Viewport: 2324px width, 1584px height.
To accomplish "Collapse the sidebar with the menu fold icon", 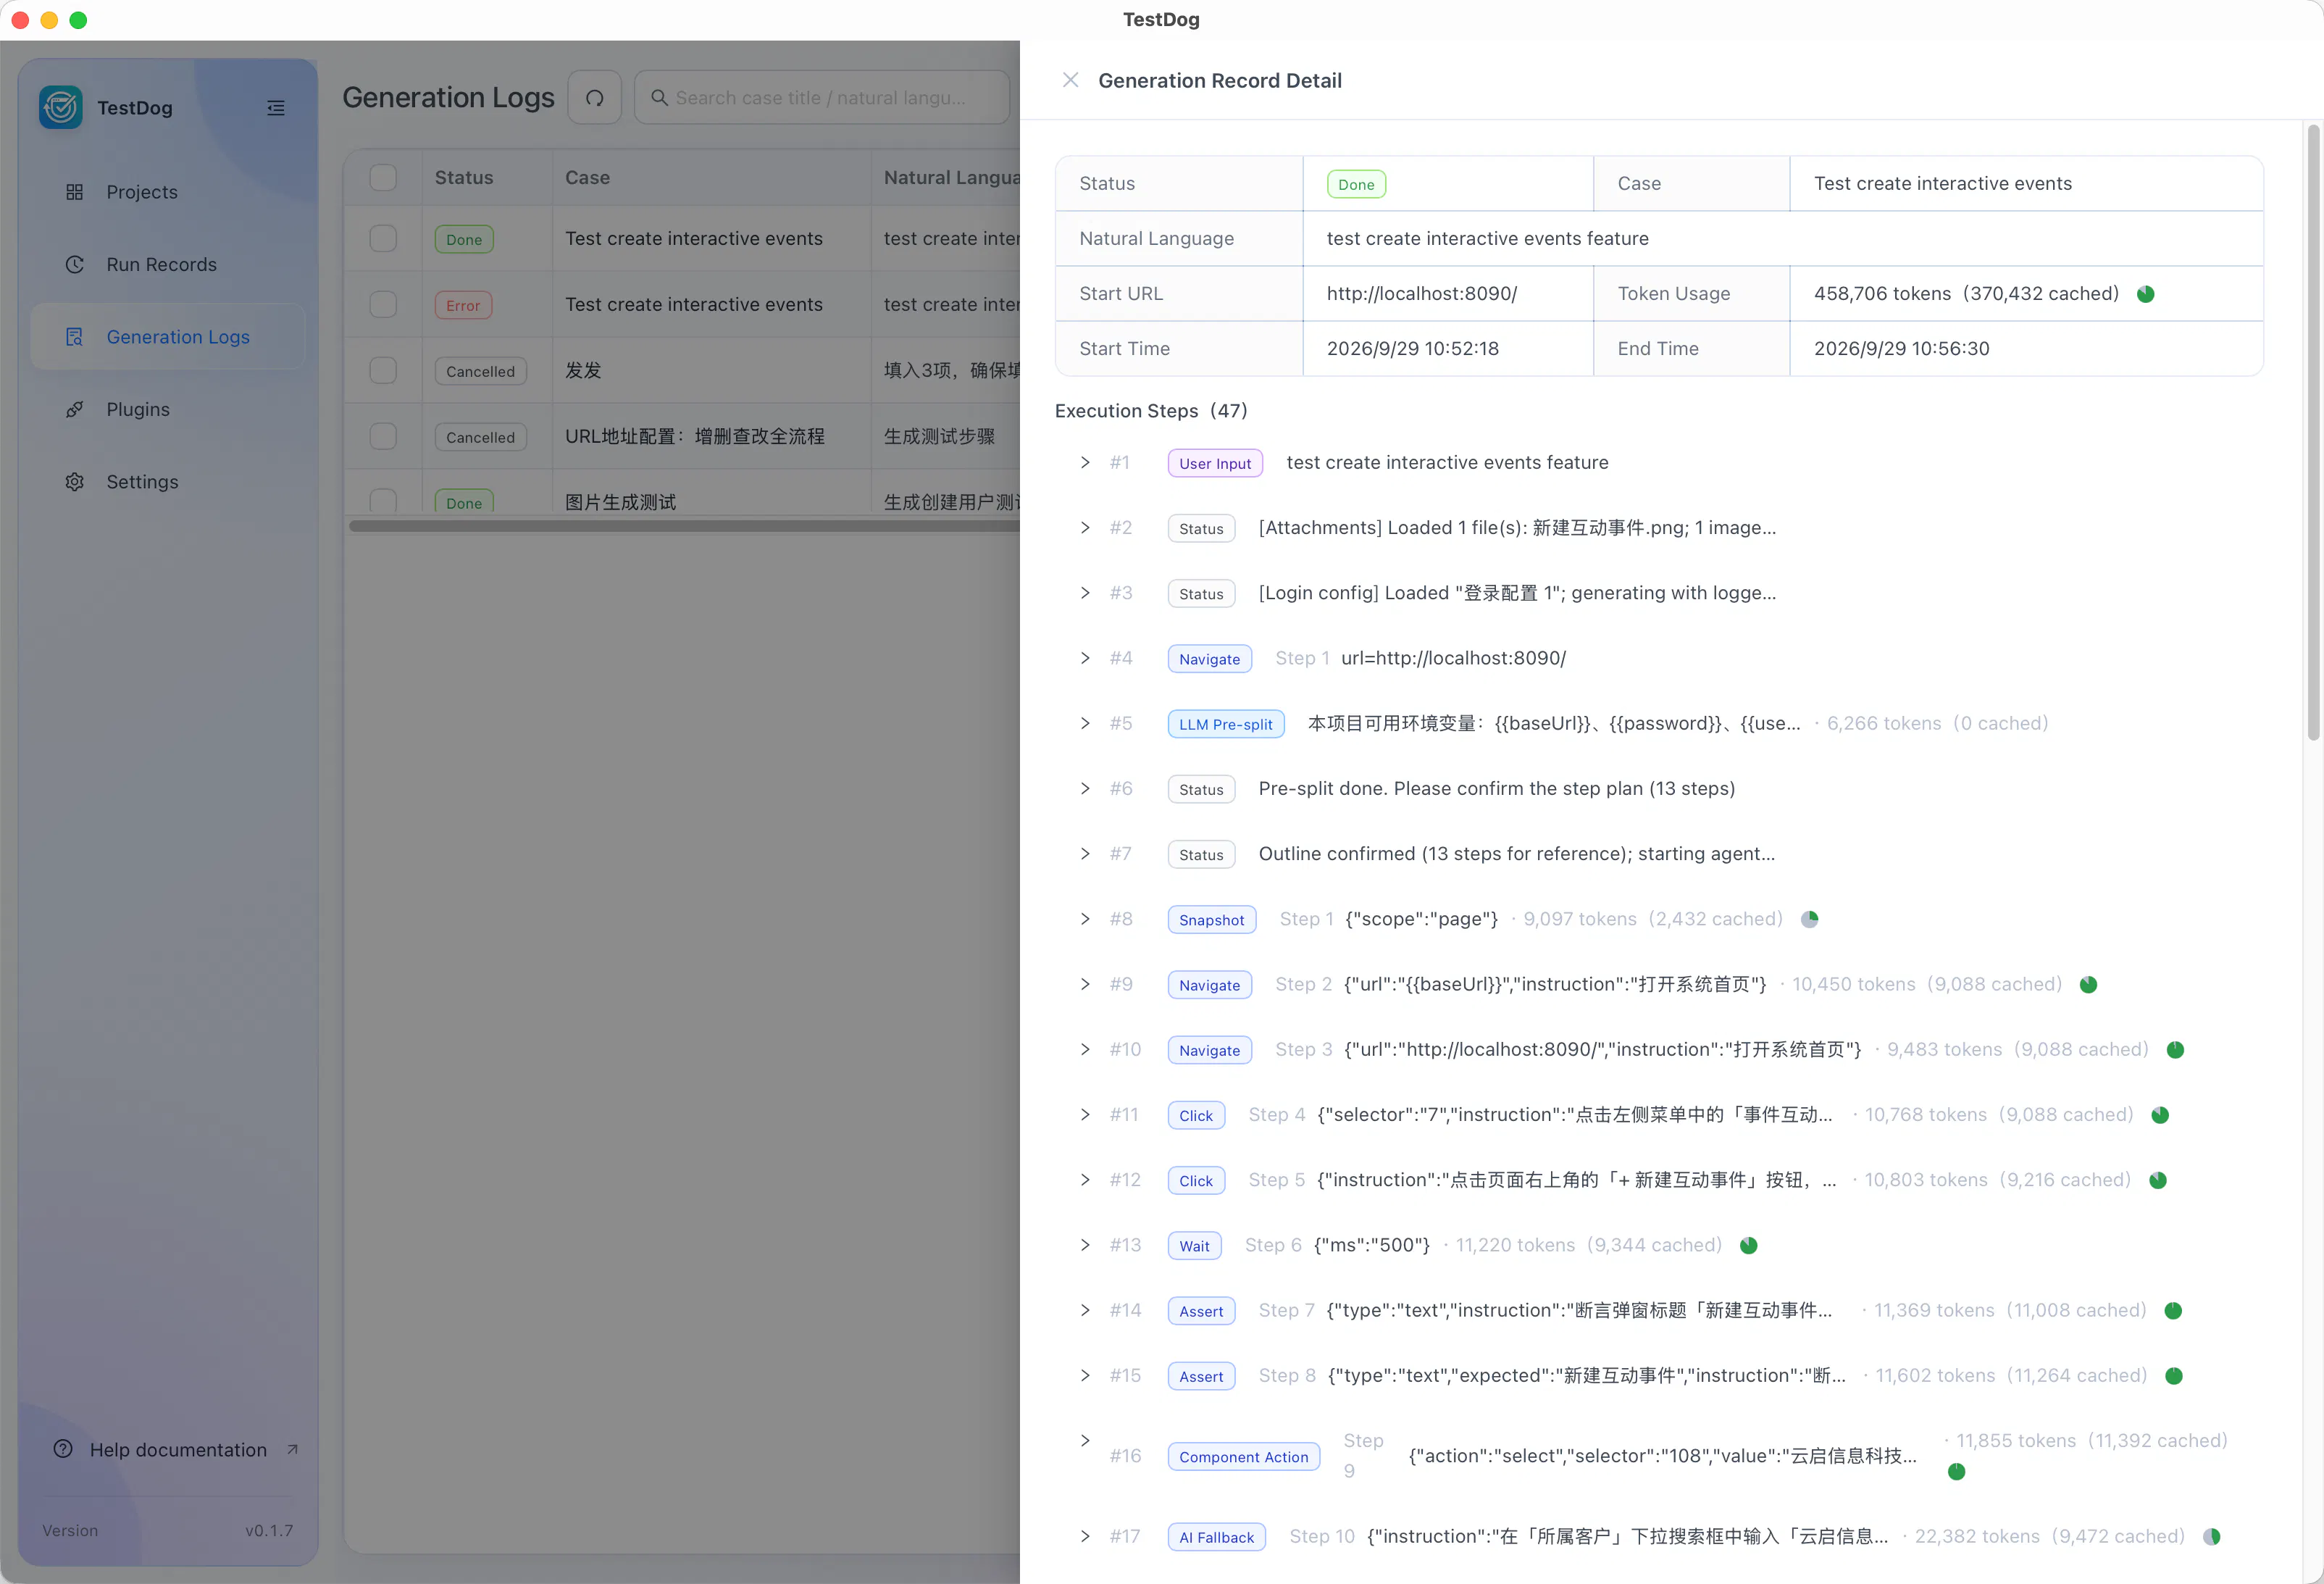I will pos(276,108).
